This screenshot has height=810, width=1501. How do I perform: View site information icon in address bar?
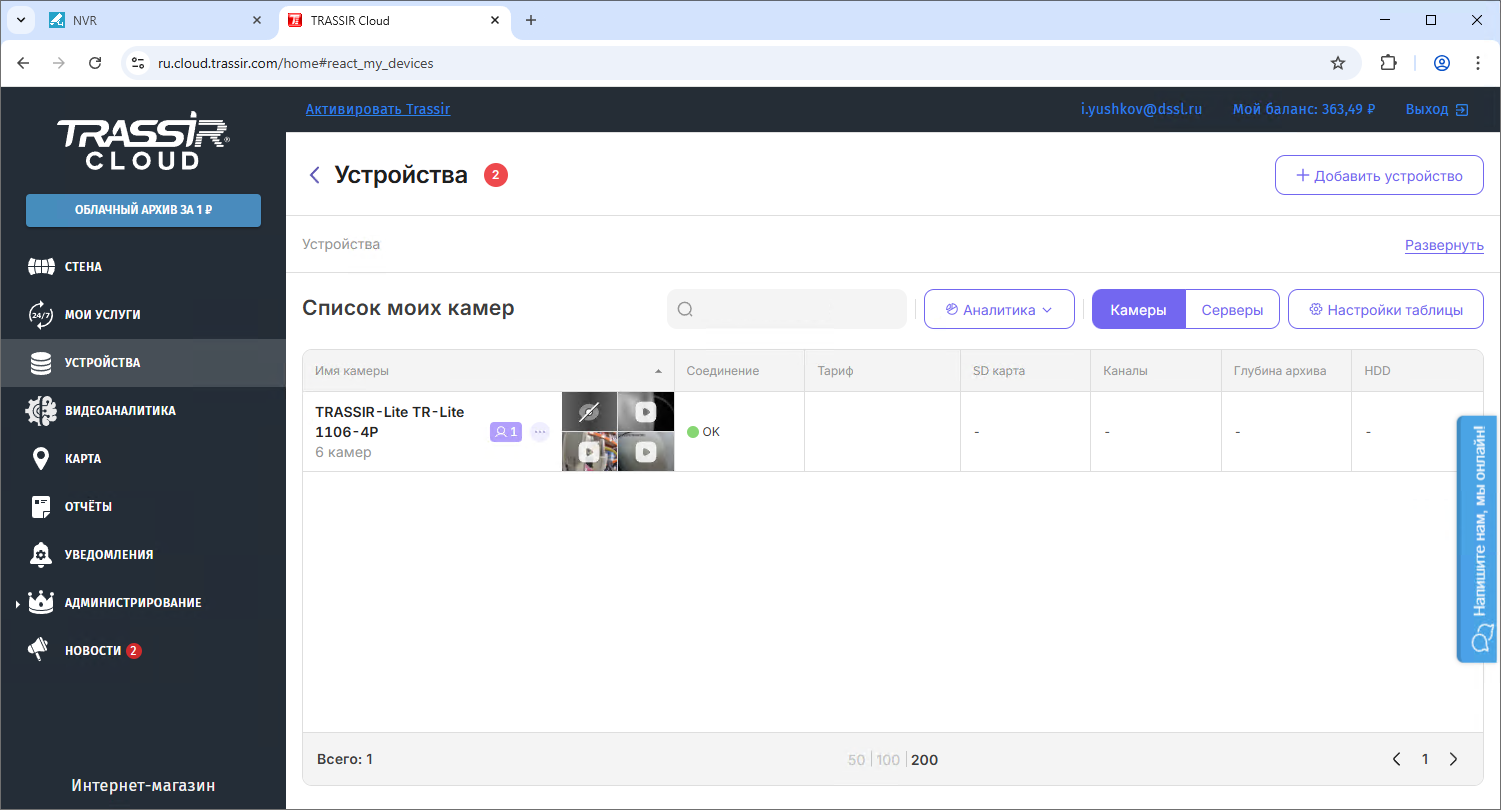[138, 63]
